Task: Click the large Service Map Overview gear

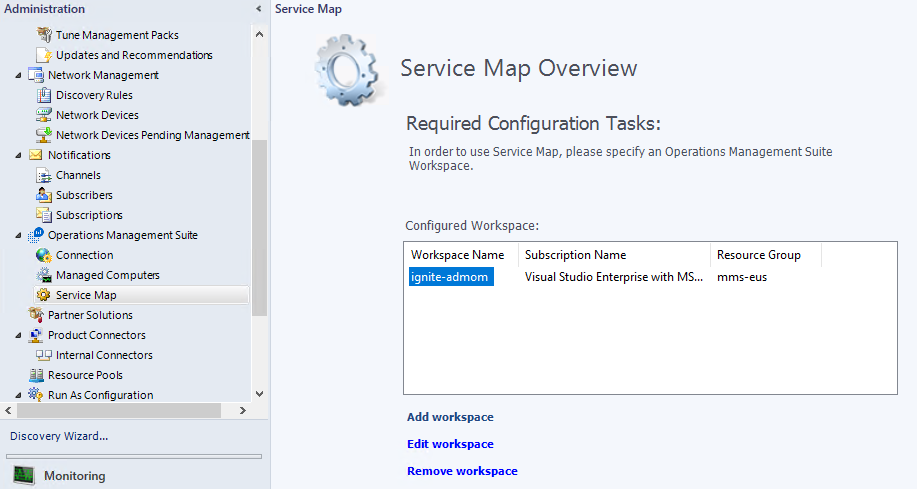Action: point(349,70)
